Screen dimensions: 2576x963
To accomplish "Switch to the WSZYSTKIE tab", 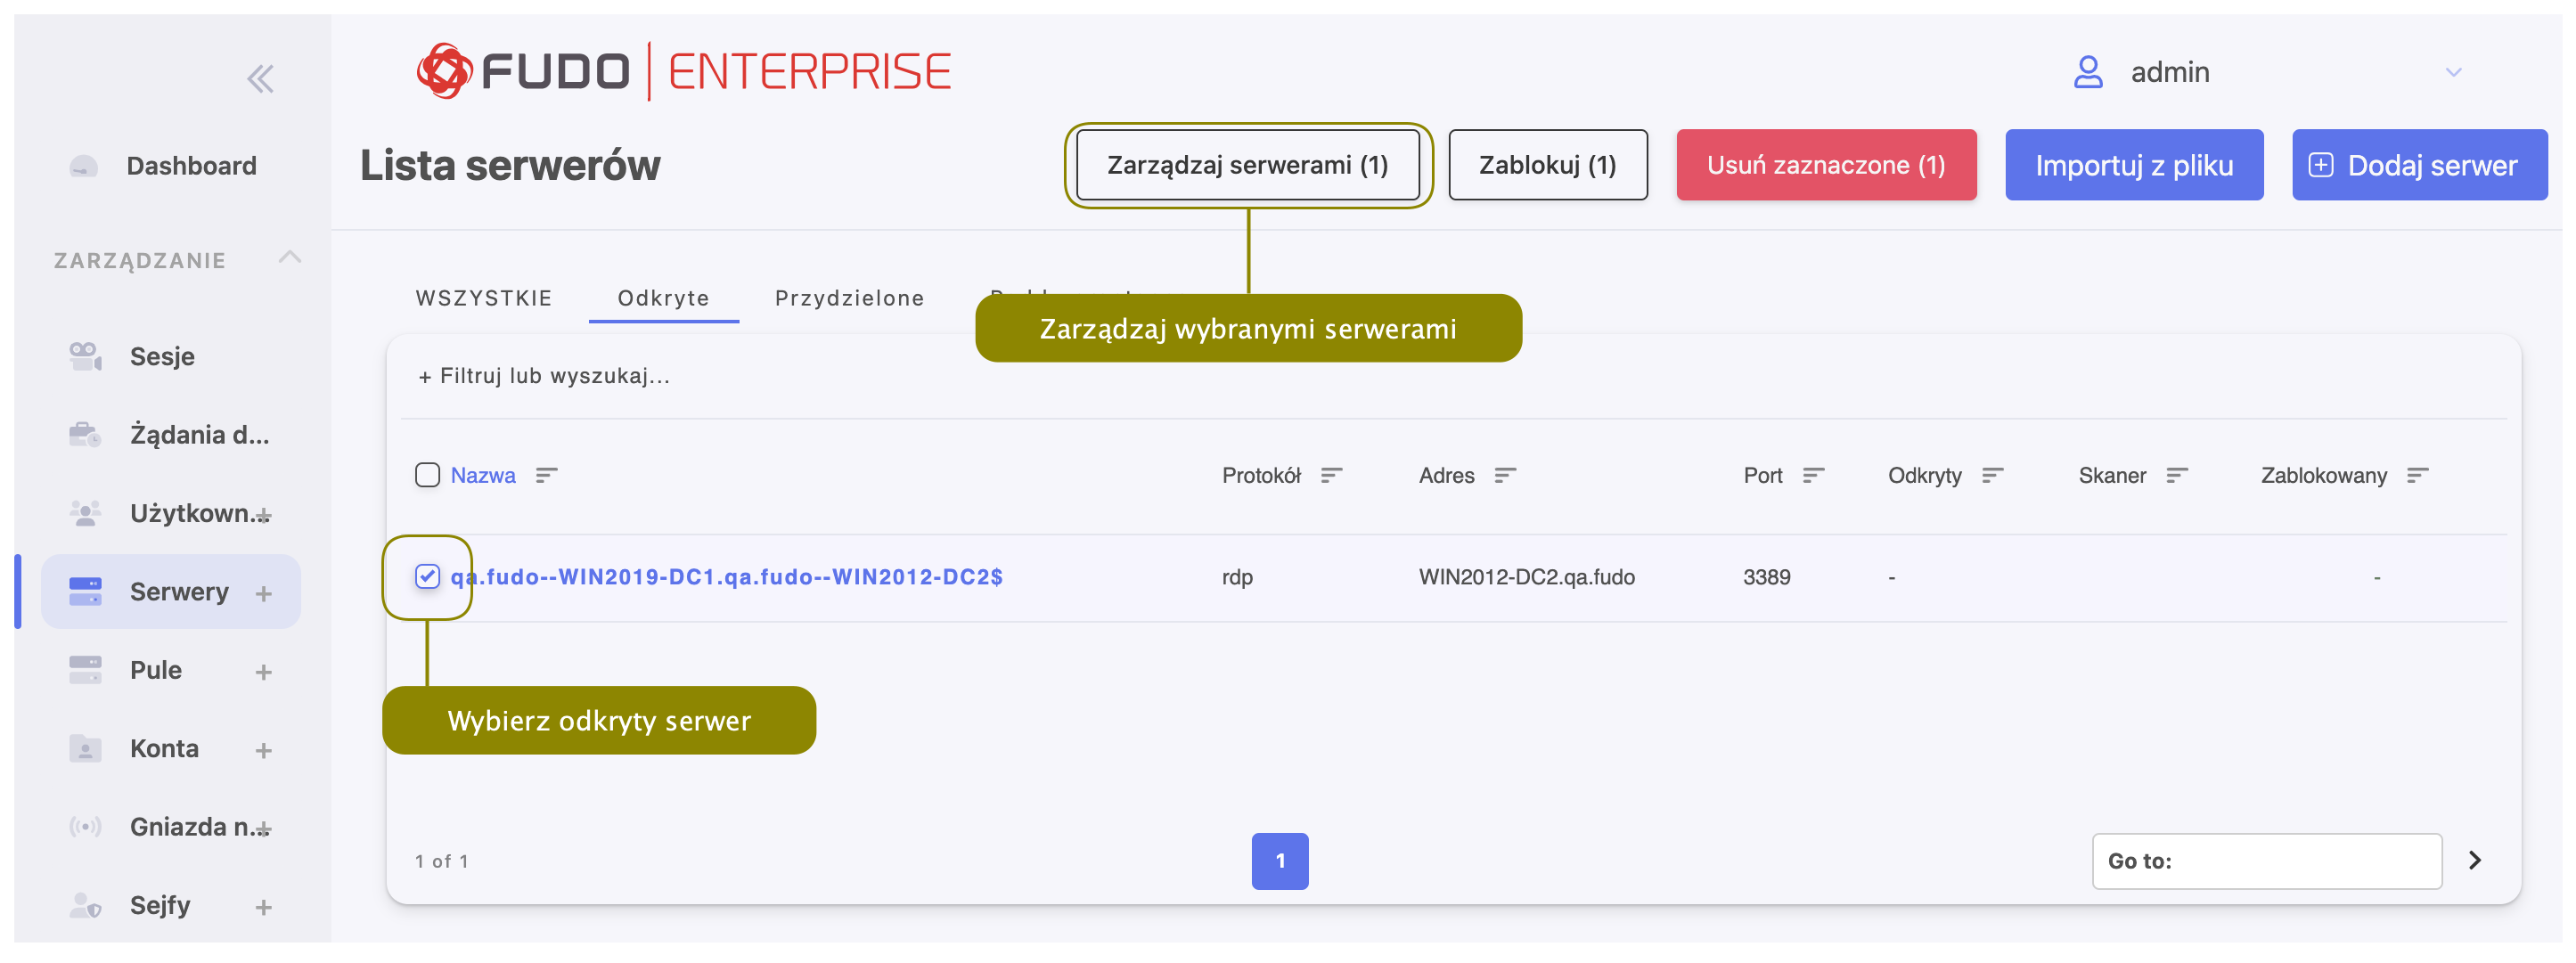I will click(484, 298).
